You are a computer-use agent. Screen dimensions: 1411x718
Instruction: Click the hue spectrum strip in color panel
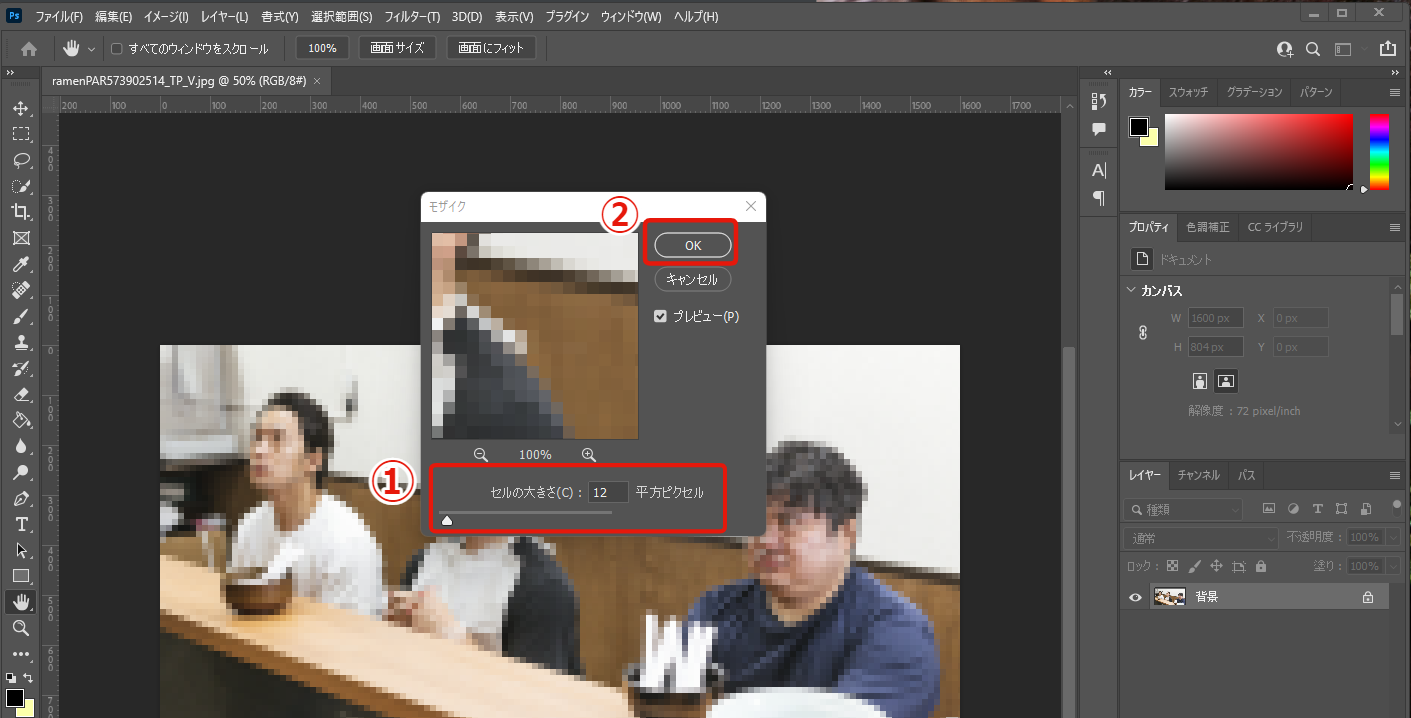point(1379,151)
